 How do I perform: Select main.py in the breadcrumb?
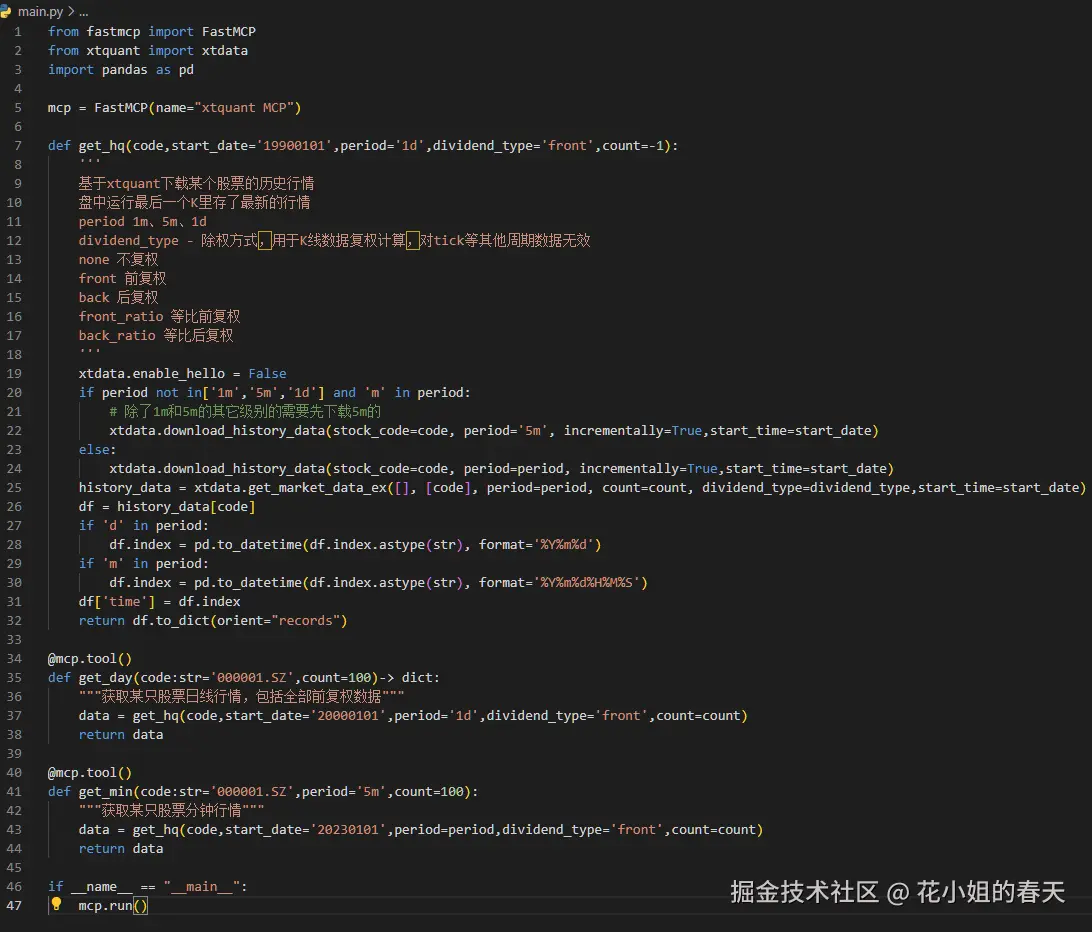[40, 11]
